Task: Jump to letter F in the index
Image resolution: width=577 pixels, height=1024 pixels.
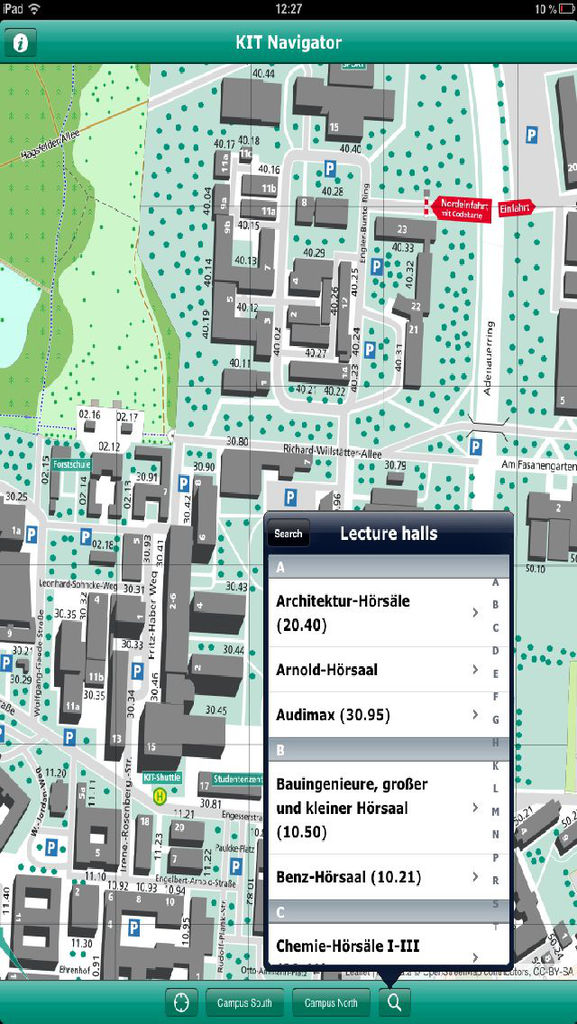Action: click(496, 696)
